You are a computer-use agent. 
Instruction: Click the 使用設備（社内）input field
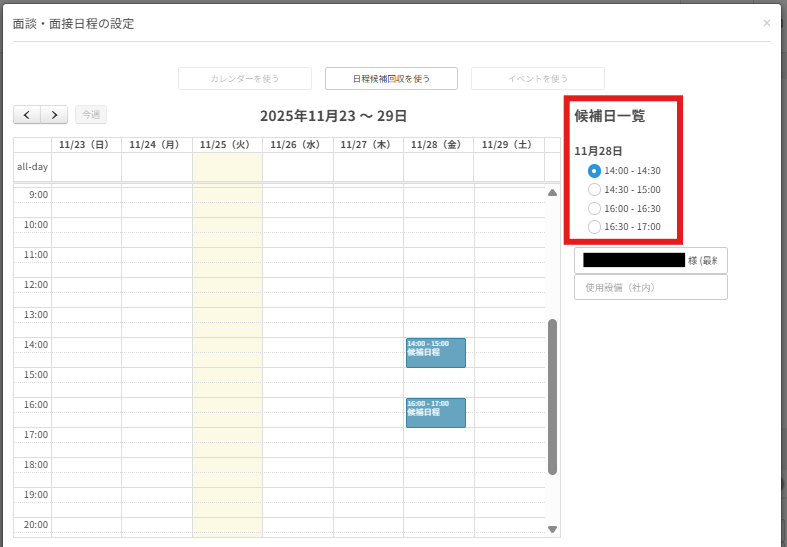pos(650,287)
